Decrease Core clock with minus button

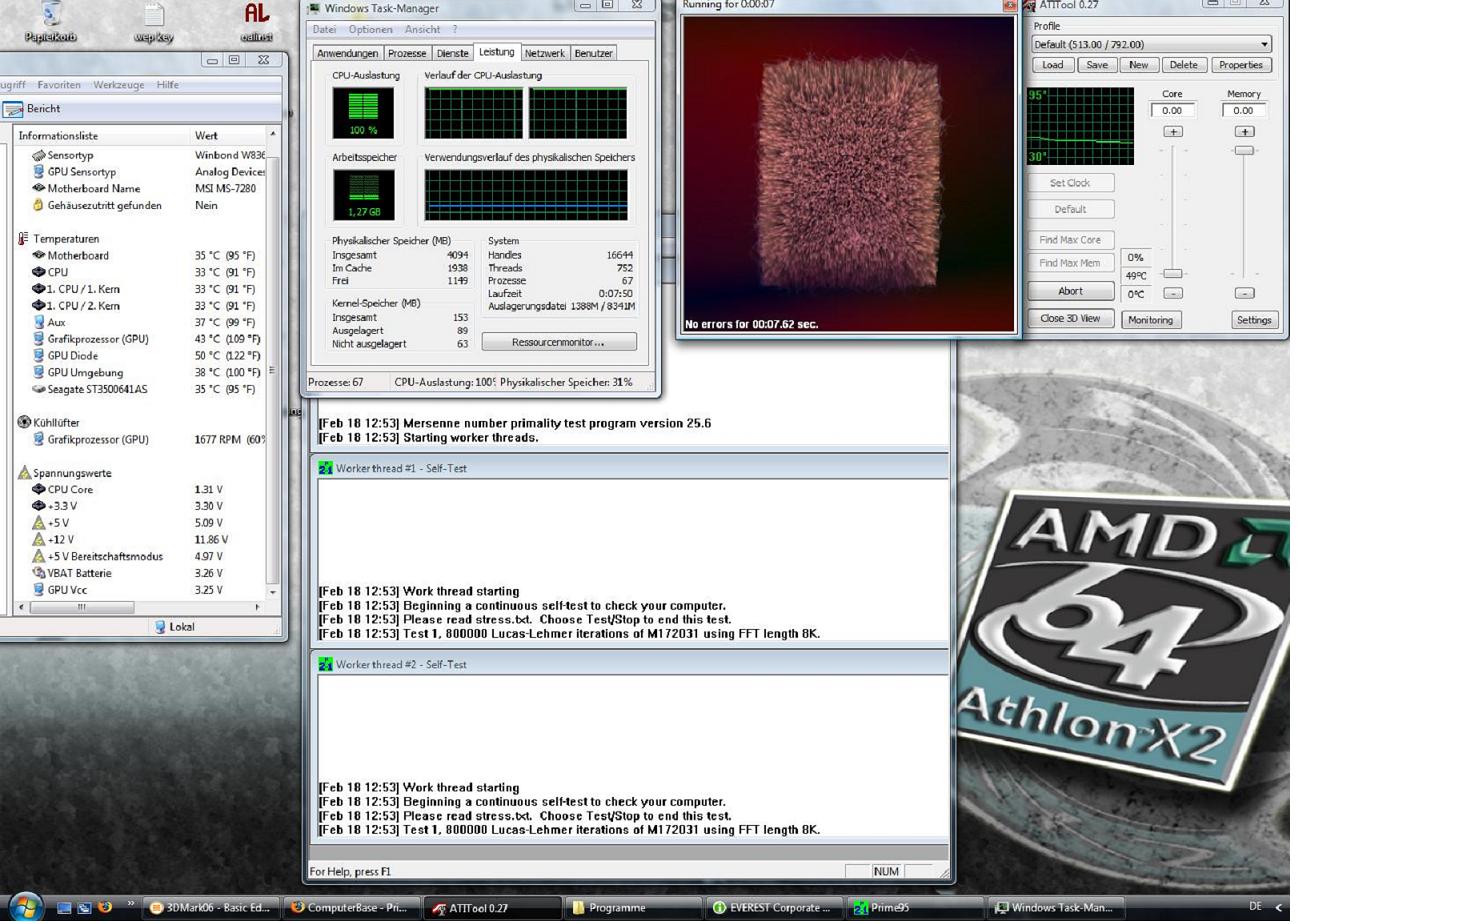point(1173,294)
